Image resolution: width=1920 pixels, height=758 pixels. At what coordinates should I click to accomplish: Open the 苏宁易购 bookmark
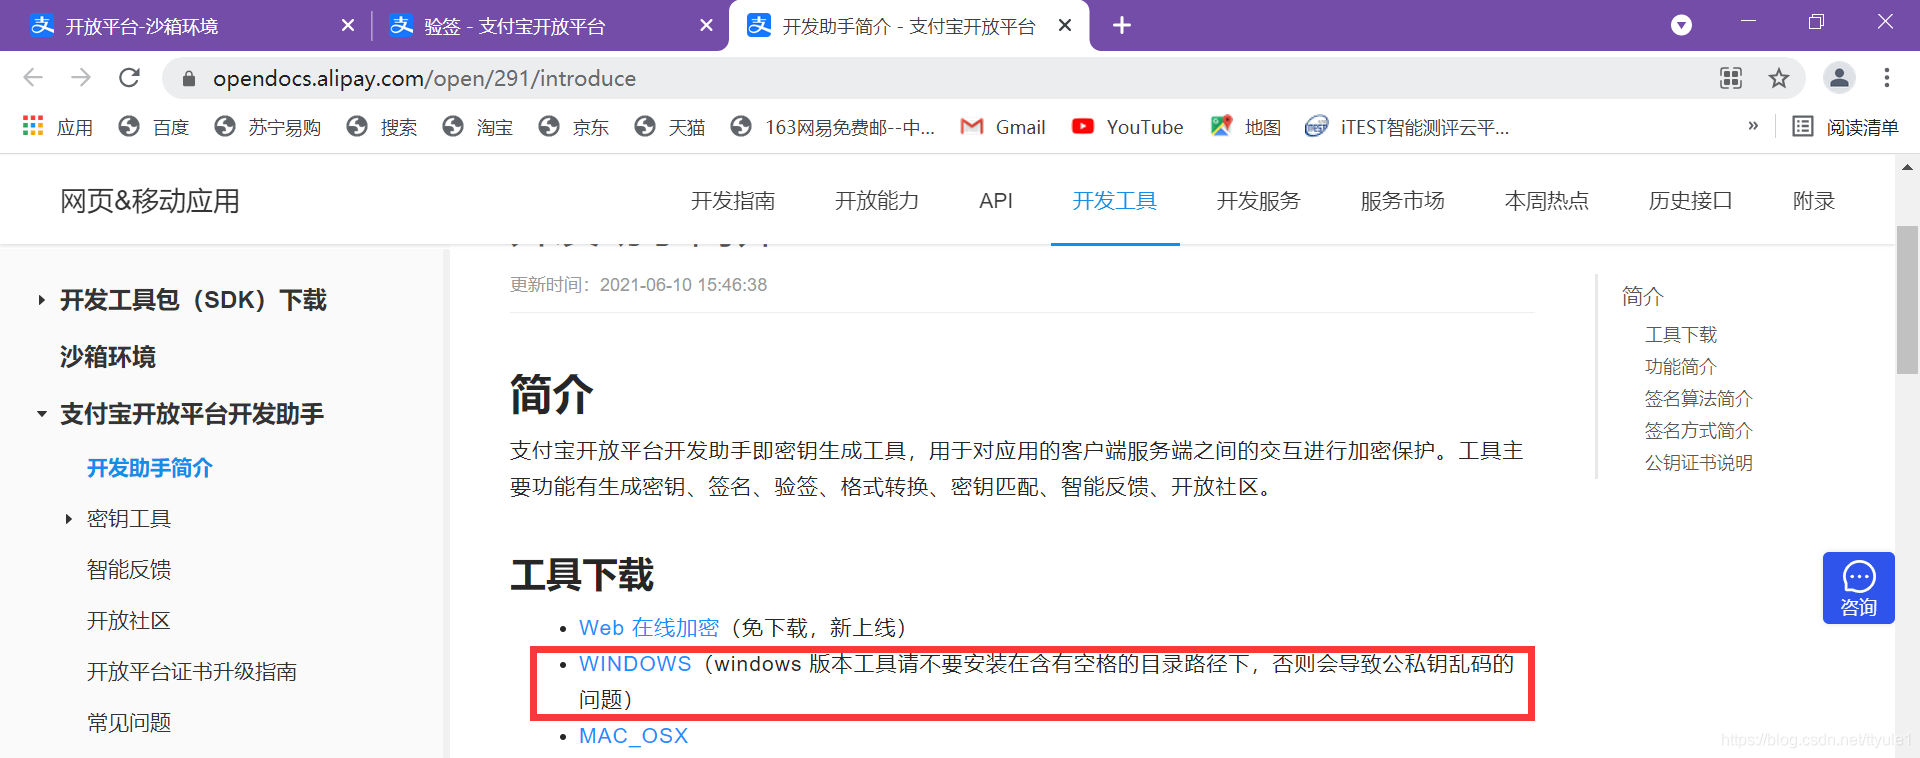pos(268,127)
